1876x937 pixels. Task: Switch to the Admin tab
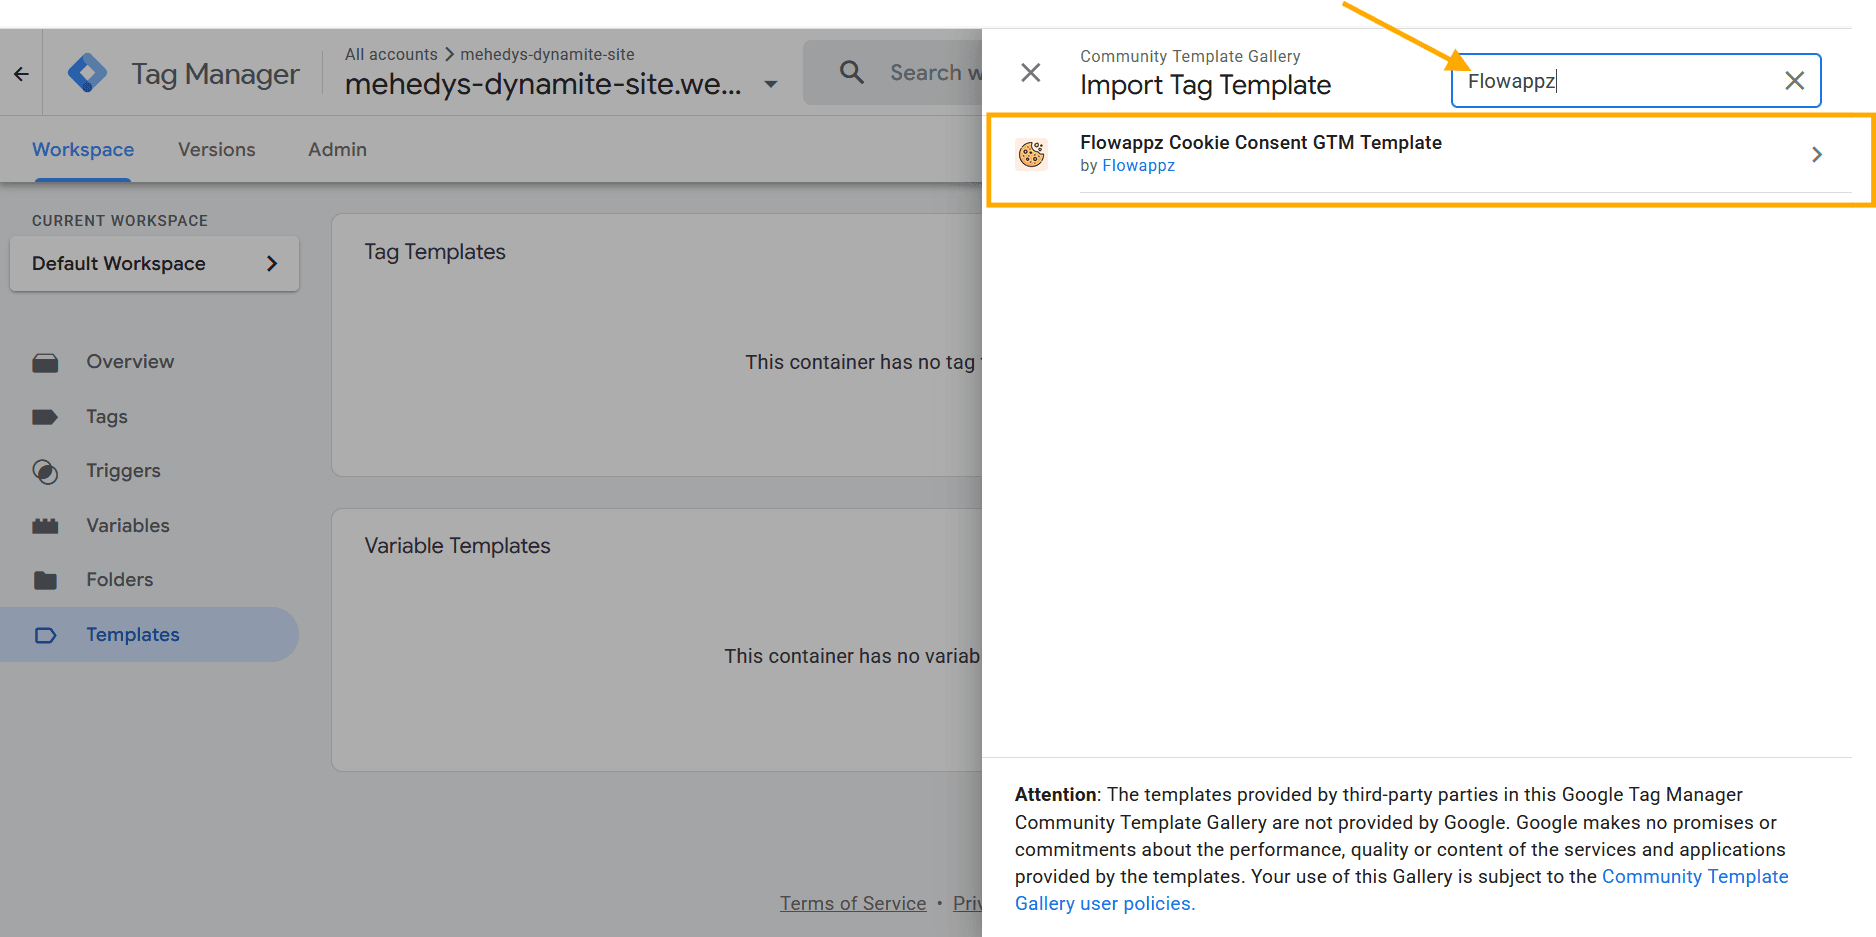click(337, 149)
